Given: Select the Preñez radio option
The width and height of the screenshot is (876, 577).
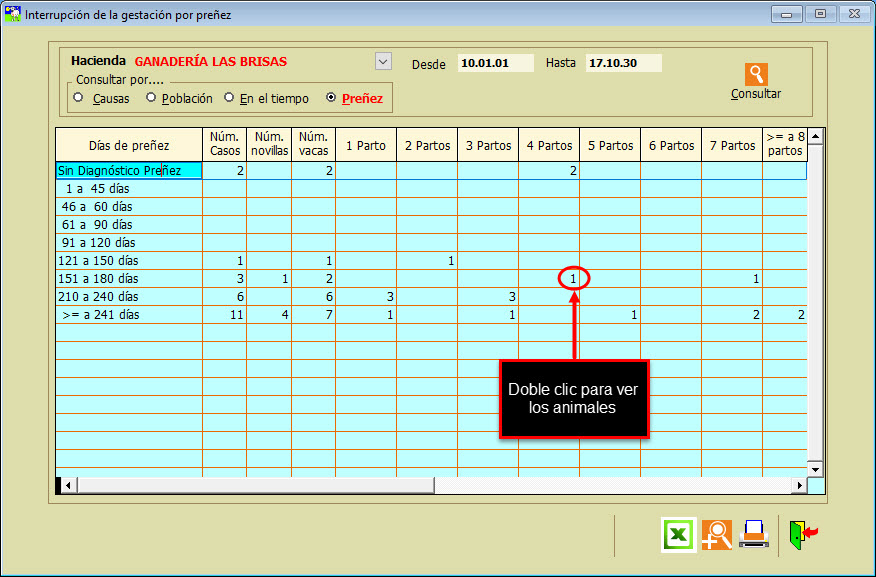Looking at the screenshot, I should click(331, 98).
